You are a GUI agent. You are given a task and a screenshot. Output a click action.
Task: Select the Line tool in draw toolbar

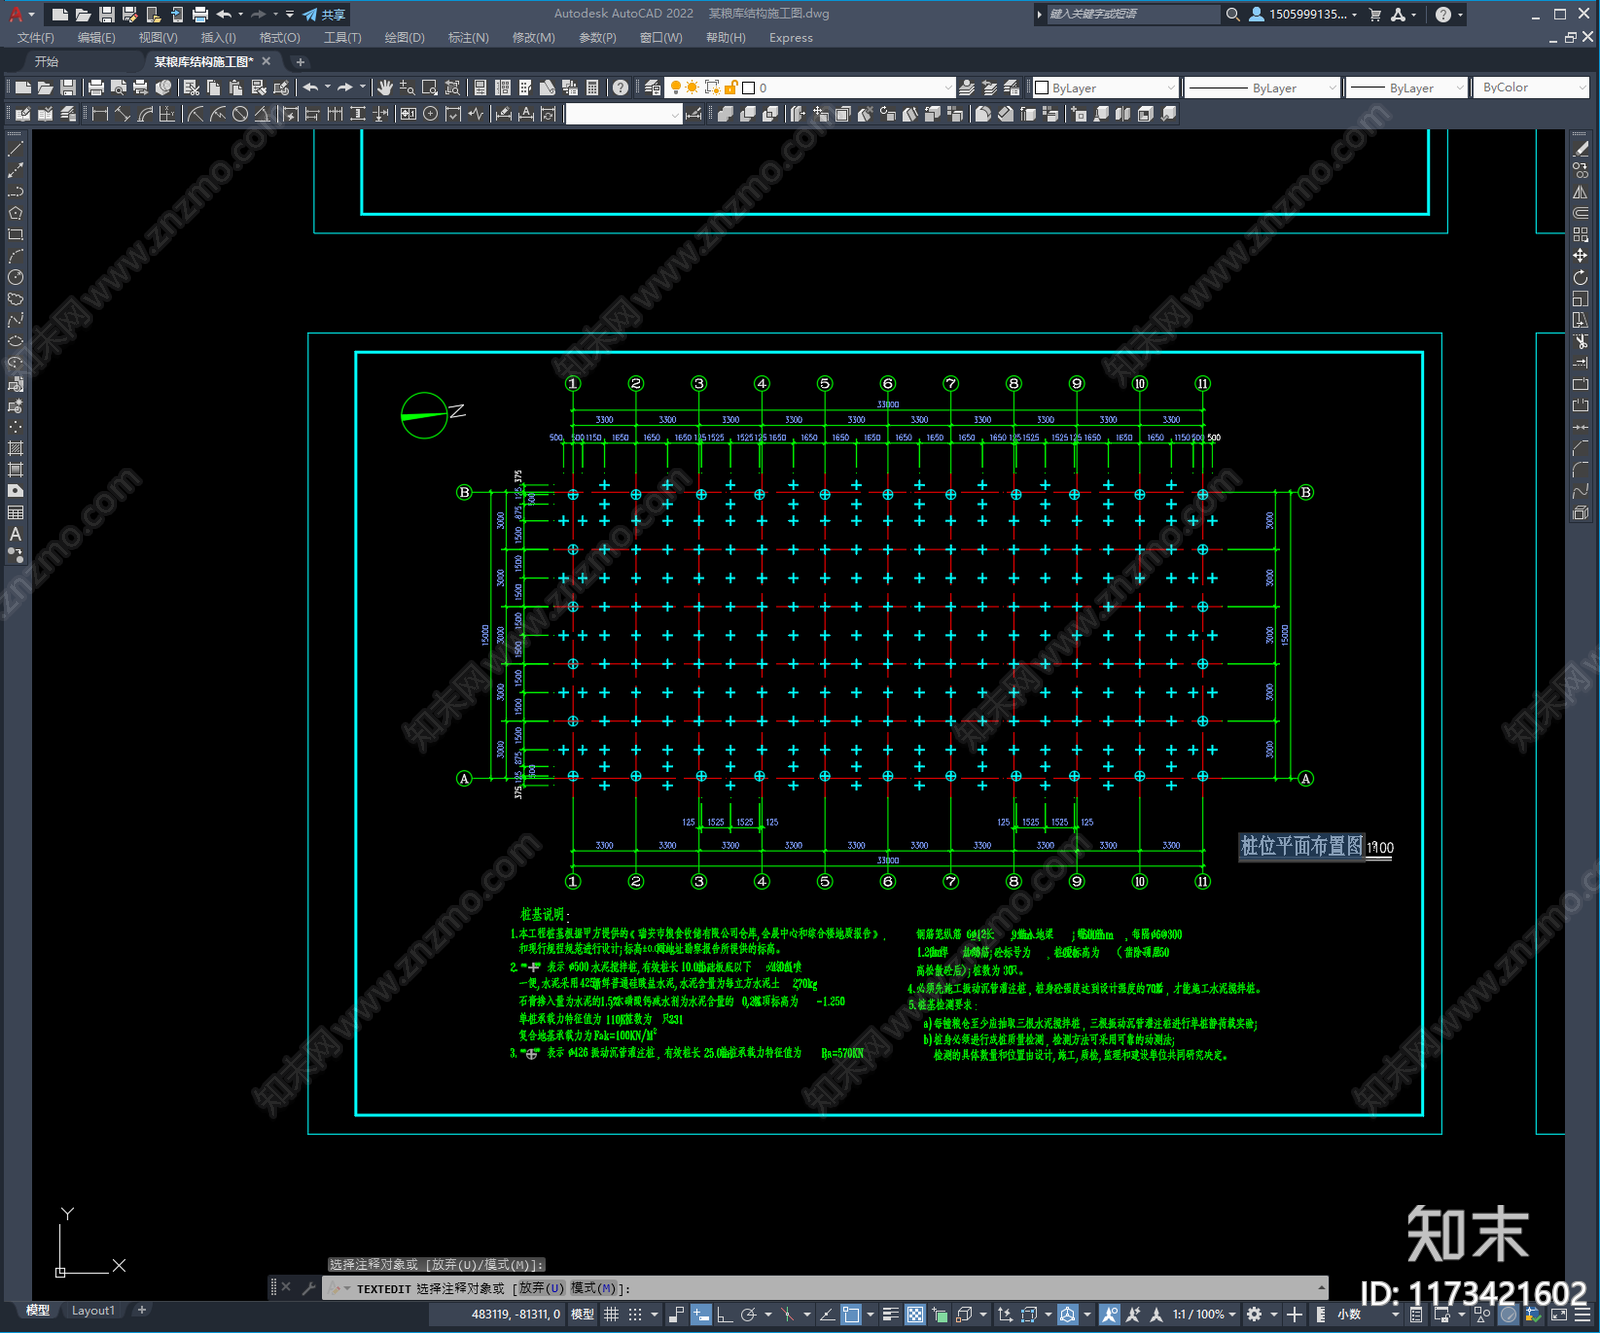tap(15, 148)
